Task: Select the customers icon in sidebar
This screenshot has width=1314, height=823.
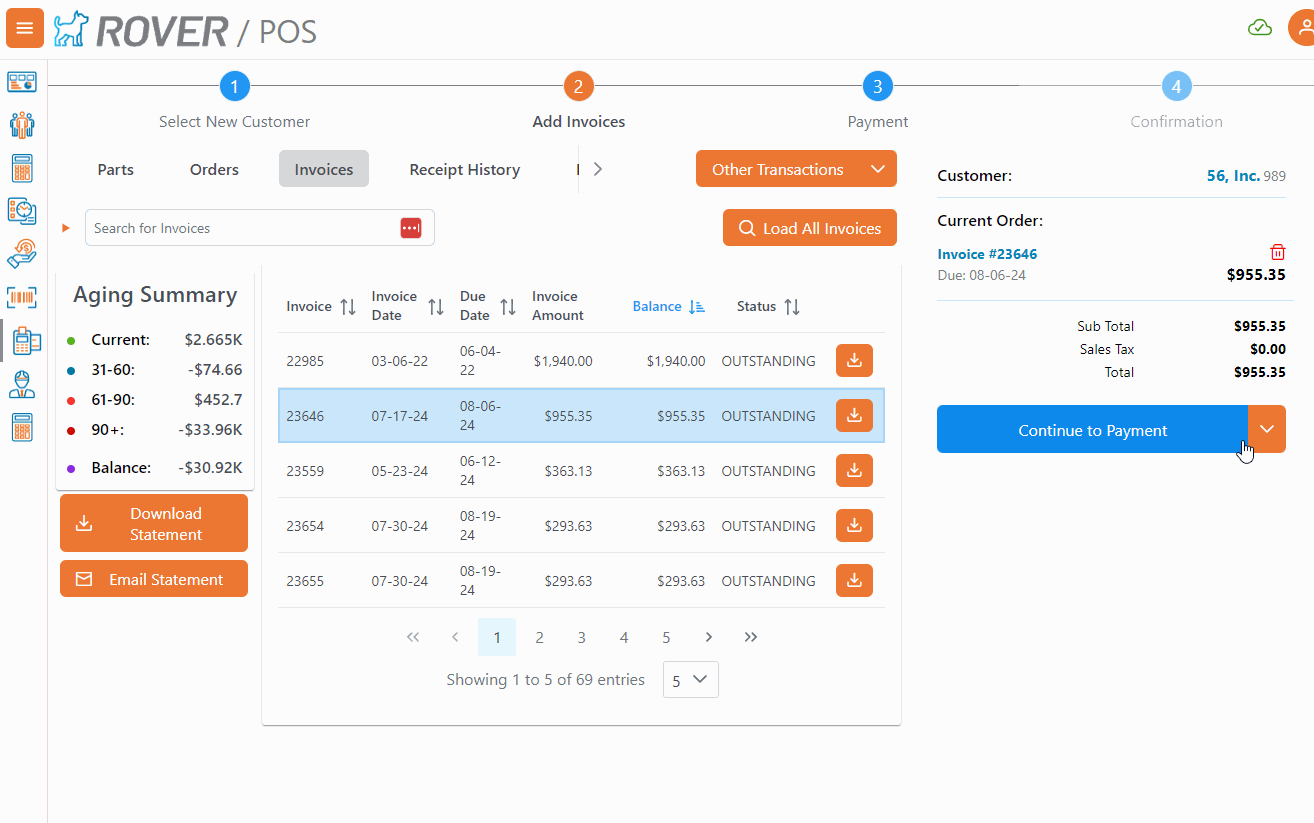Action: point(22,124)
